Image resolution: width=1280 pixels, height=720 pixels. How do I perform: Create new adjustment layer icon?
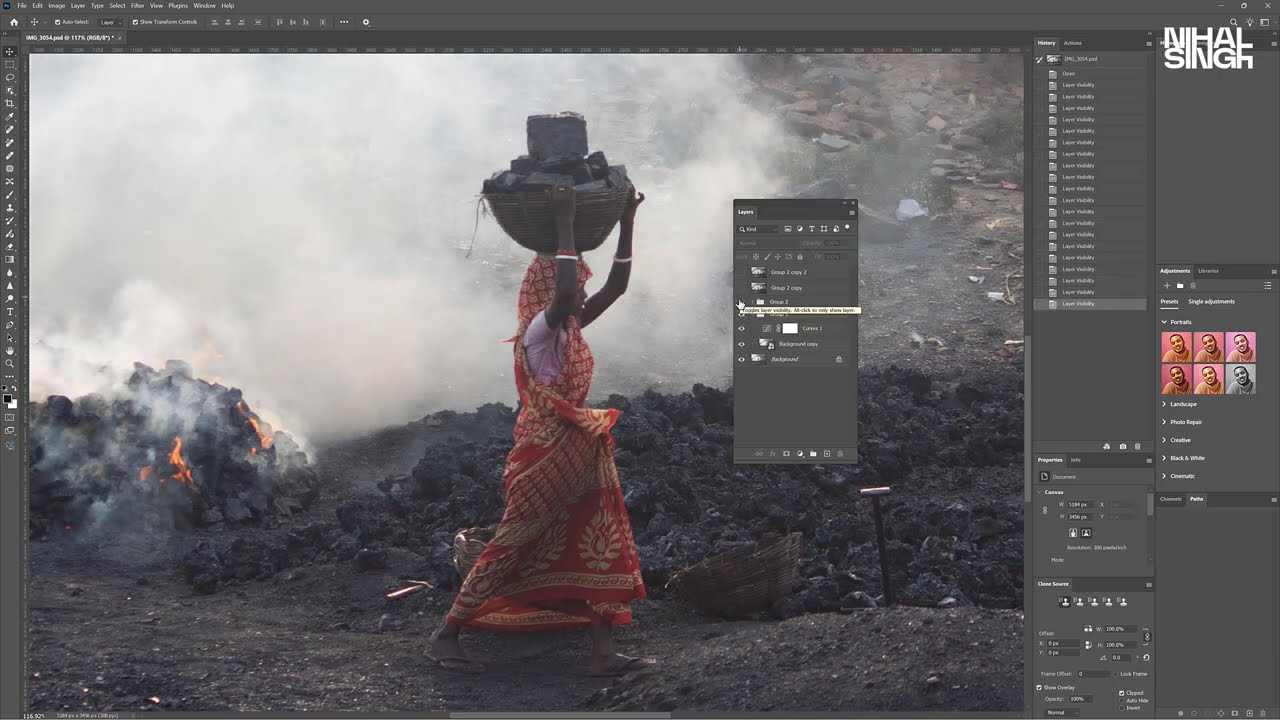tap(800, 454)
